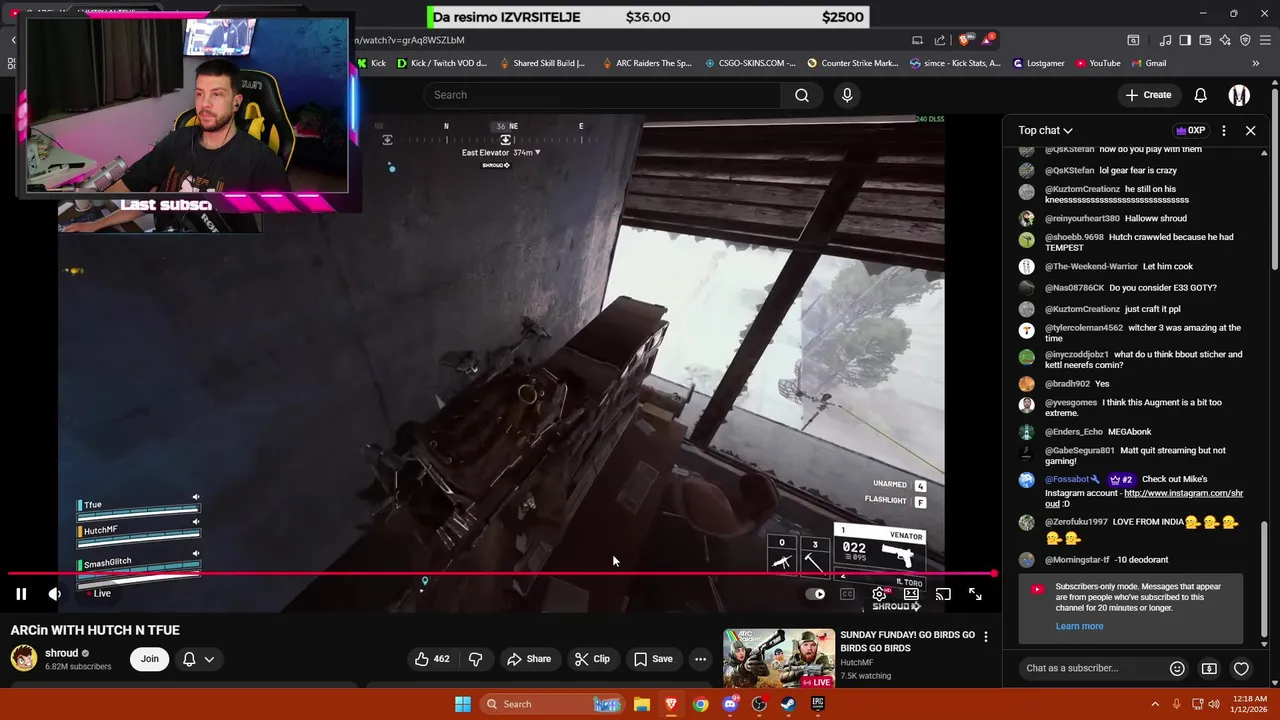The image size is (1280, 720).
Task: Open the Lostgamer bookmark
Action: point(1038,63)
